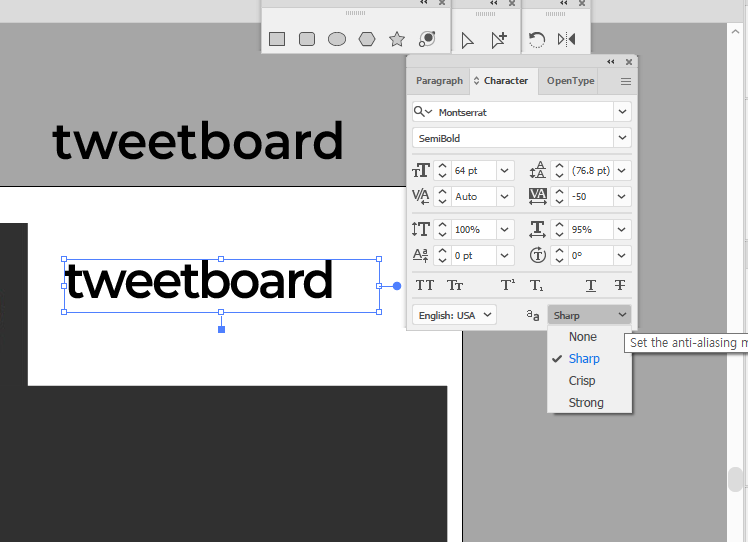Viewport: 748px width, 542px height.
Task: Open the horizontal scale 95% dropdown
Action: [622, 229]
